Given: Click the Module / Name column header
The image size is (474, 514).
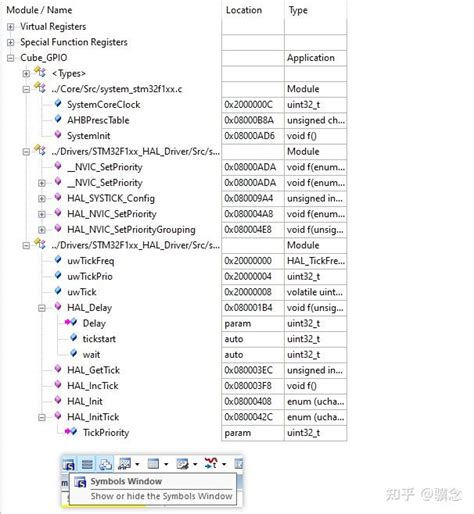Looking at the screenshot, I should tap(39, 10).
